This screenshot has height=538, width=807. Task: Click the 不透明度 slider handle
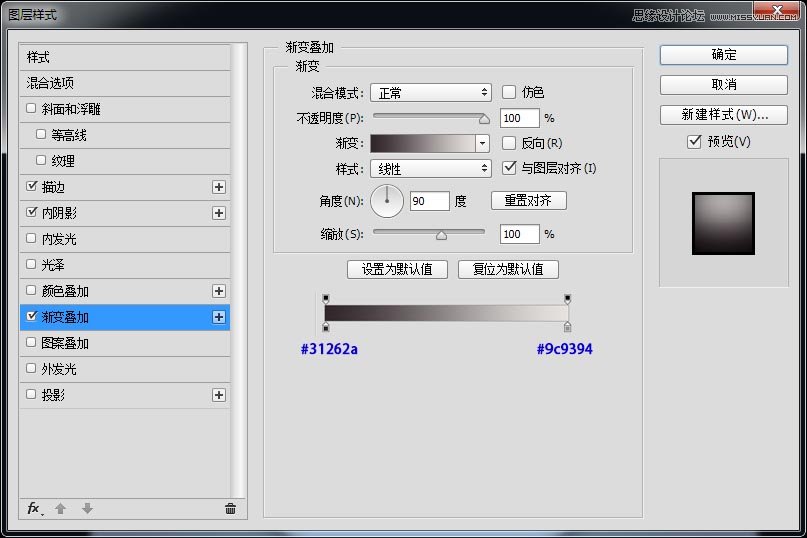pos(484,119)
